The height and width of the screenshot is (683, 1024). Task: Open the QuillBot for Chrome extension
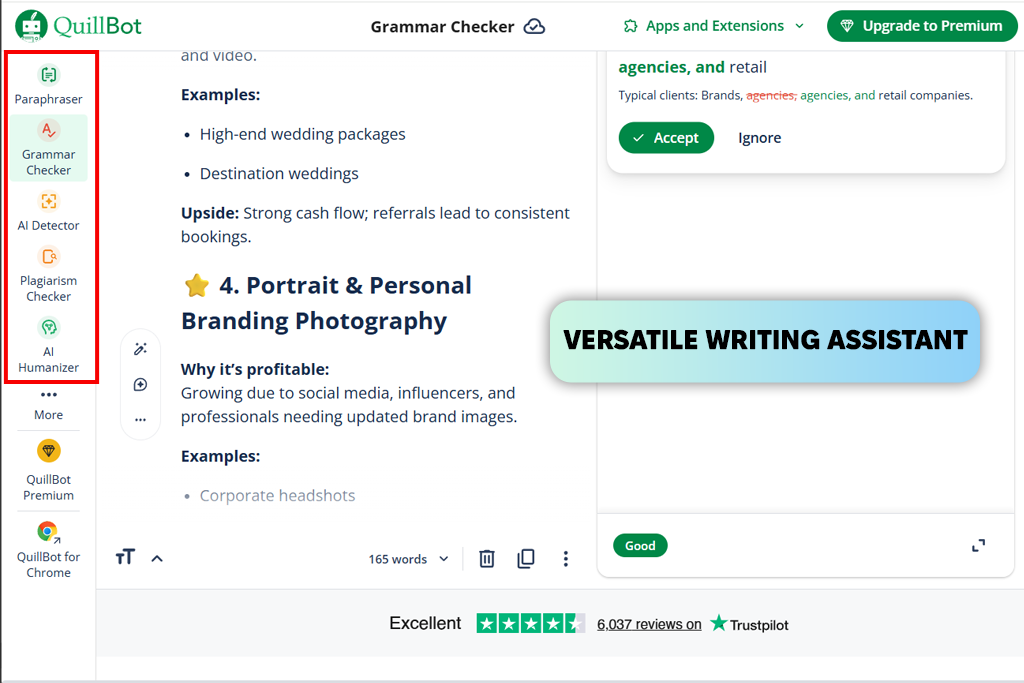pos(48,549)
